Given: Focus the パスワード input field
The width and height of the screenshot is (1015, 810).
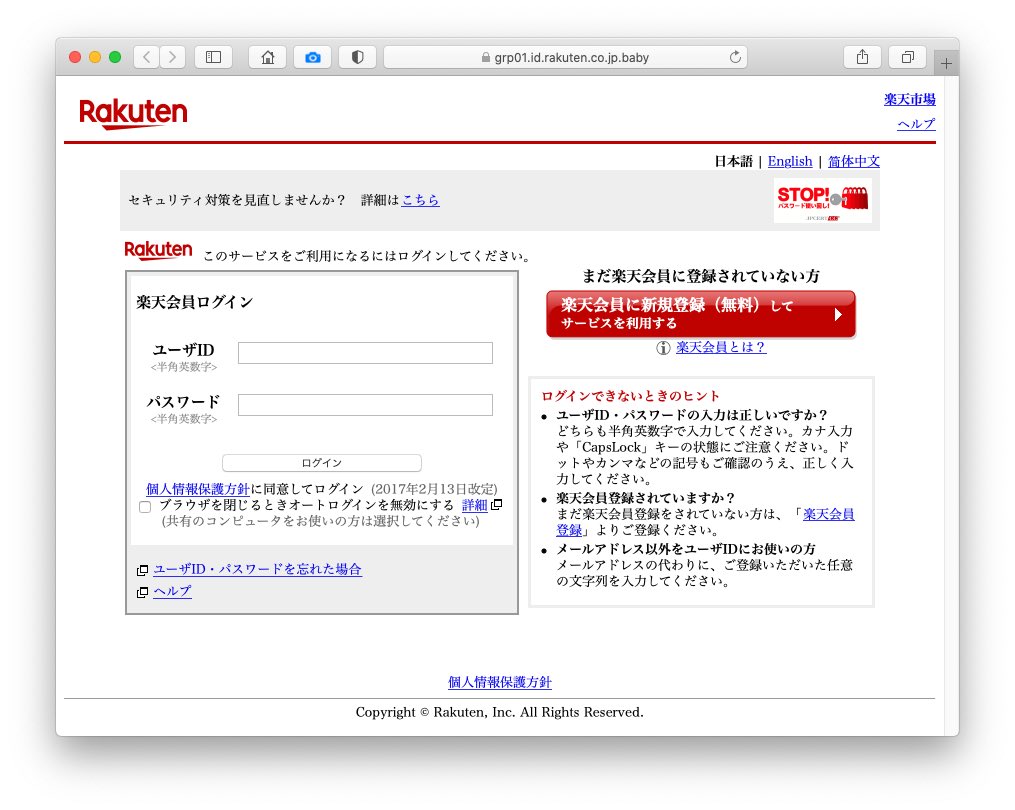Looking at the screenshot, I should click(x=365, y=405).
